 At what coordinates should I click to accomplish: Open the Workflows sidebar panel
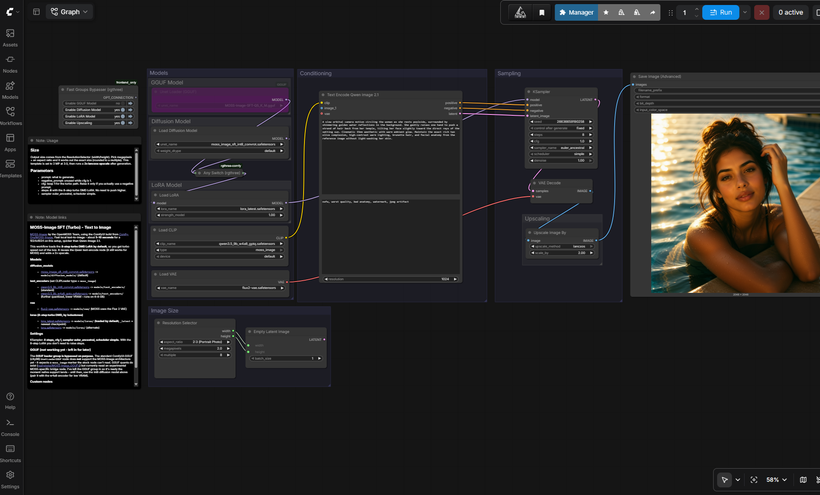(x=10, y=116)
